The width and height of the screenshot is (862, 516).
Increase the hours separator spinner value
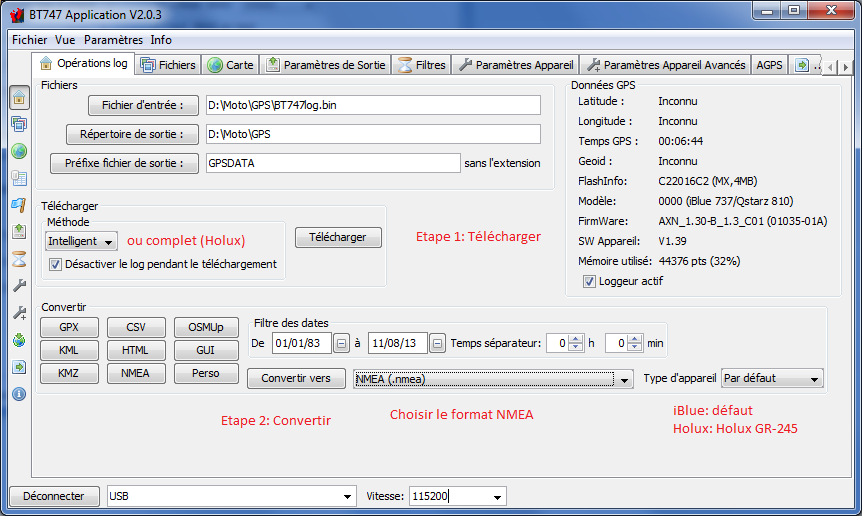pos(577,339)
